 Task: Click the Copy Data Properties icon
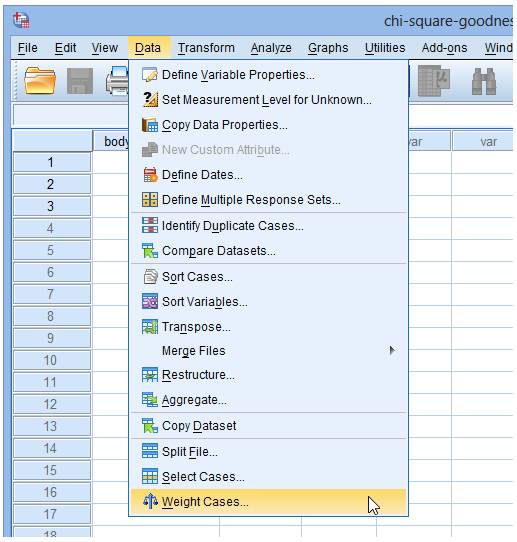150,125
